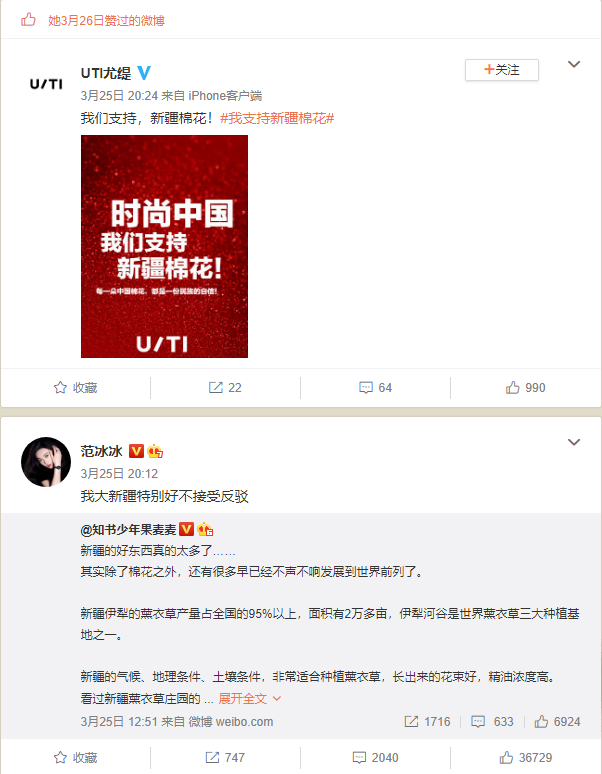
Task: Expand chevron menu on 范冰冰 post
Action: [x=574, y=442]
